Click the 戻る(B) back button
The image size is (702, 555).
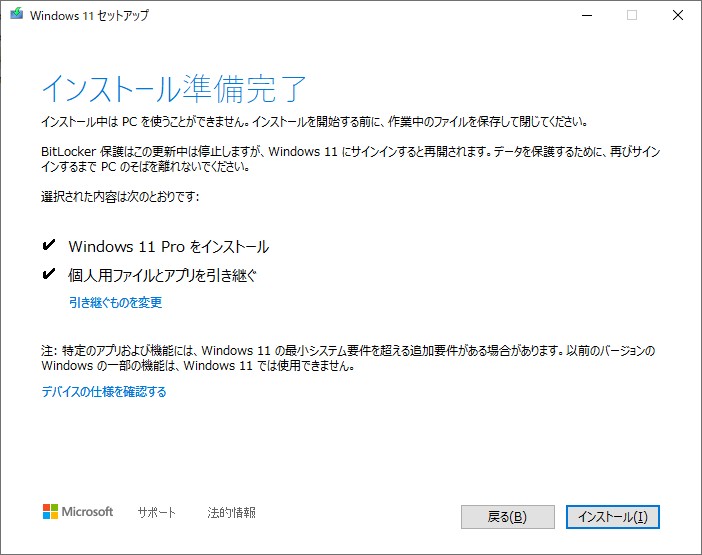508,517
